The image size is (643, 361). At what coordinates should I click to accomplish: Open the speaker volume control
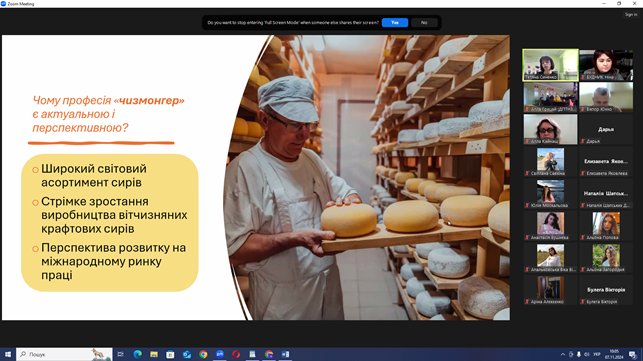586,354
